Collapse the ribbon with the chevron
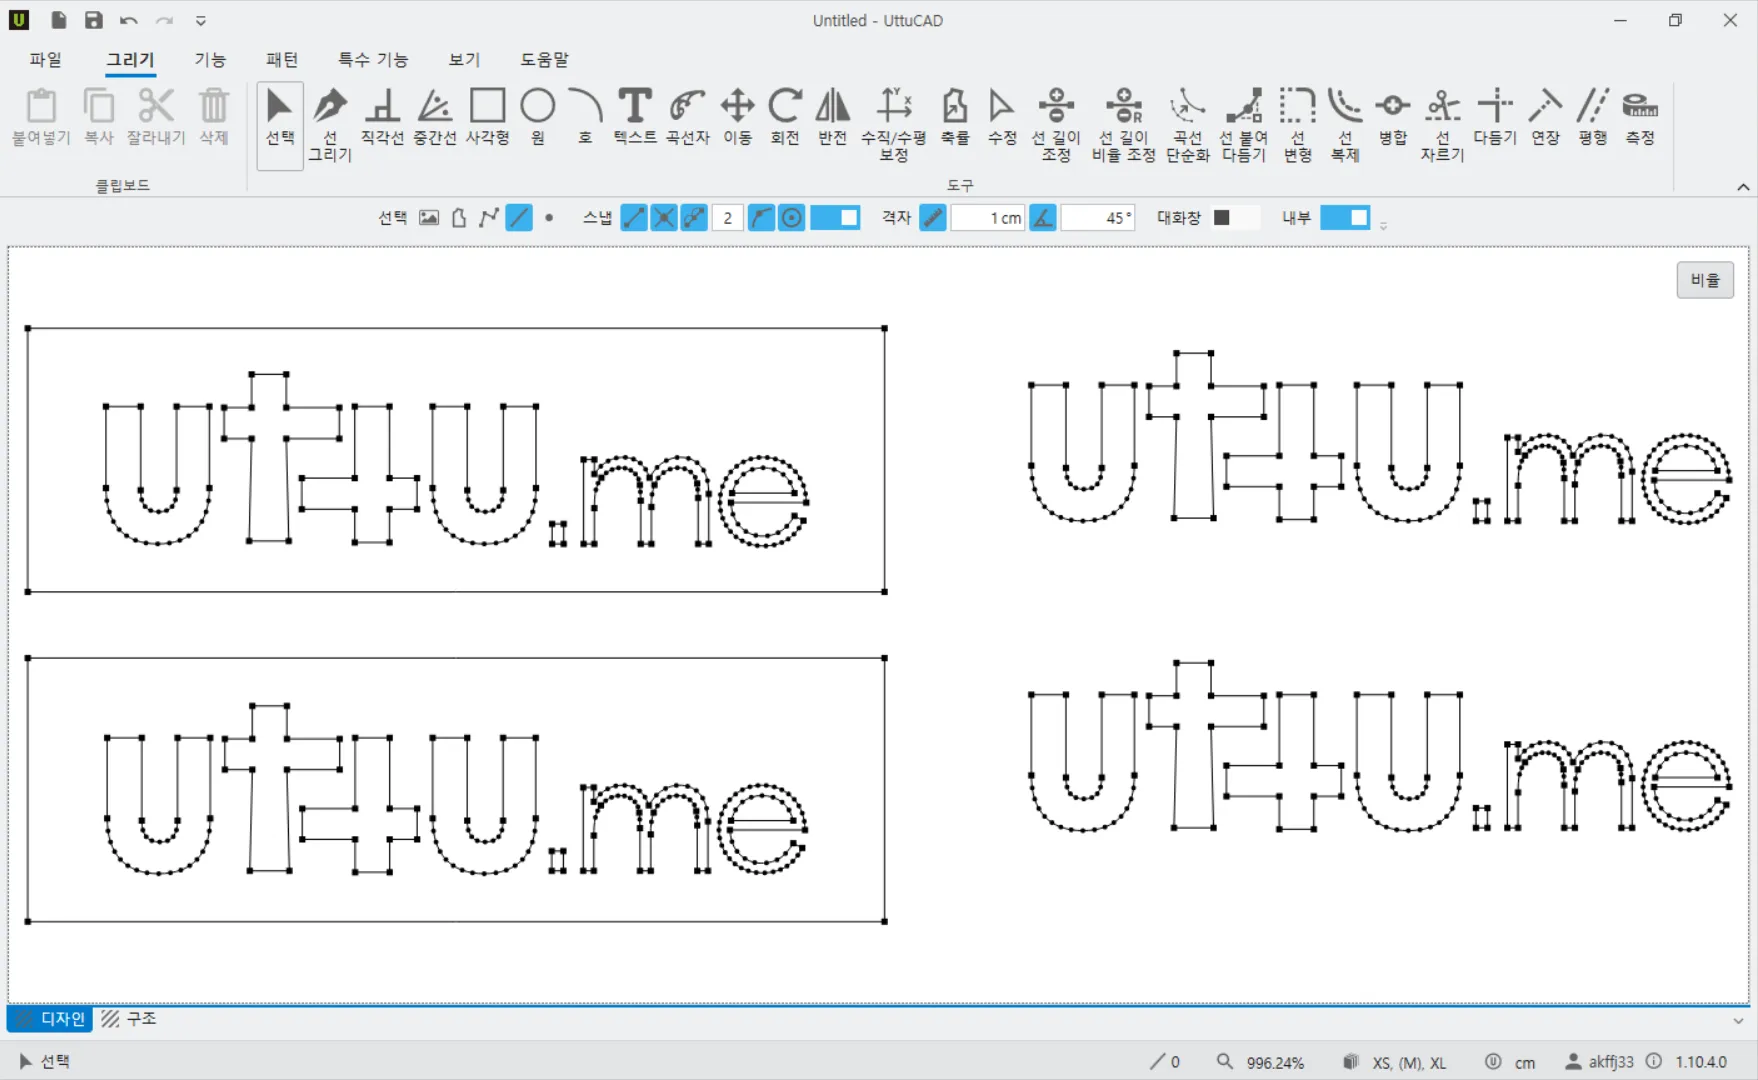 (1743, 187)
